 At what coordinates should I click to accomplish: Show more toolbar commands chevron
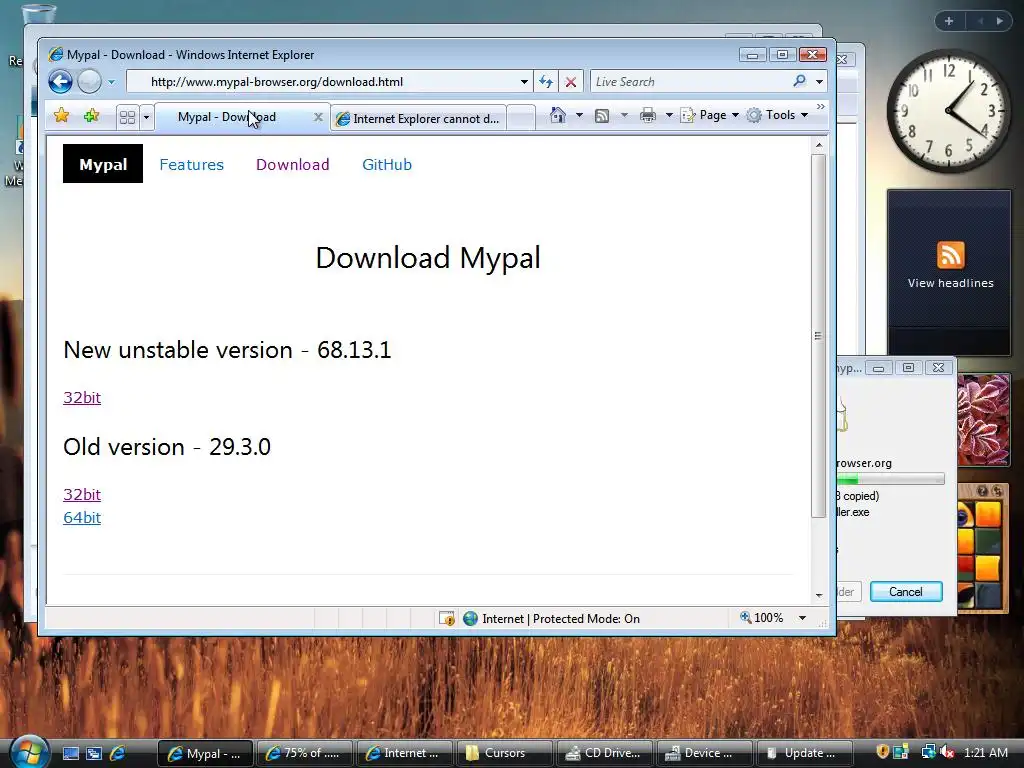click(821, 106)
